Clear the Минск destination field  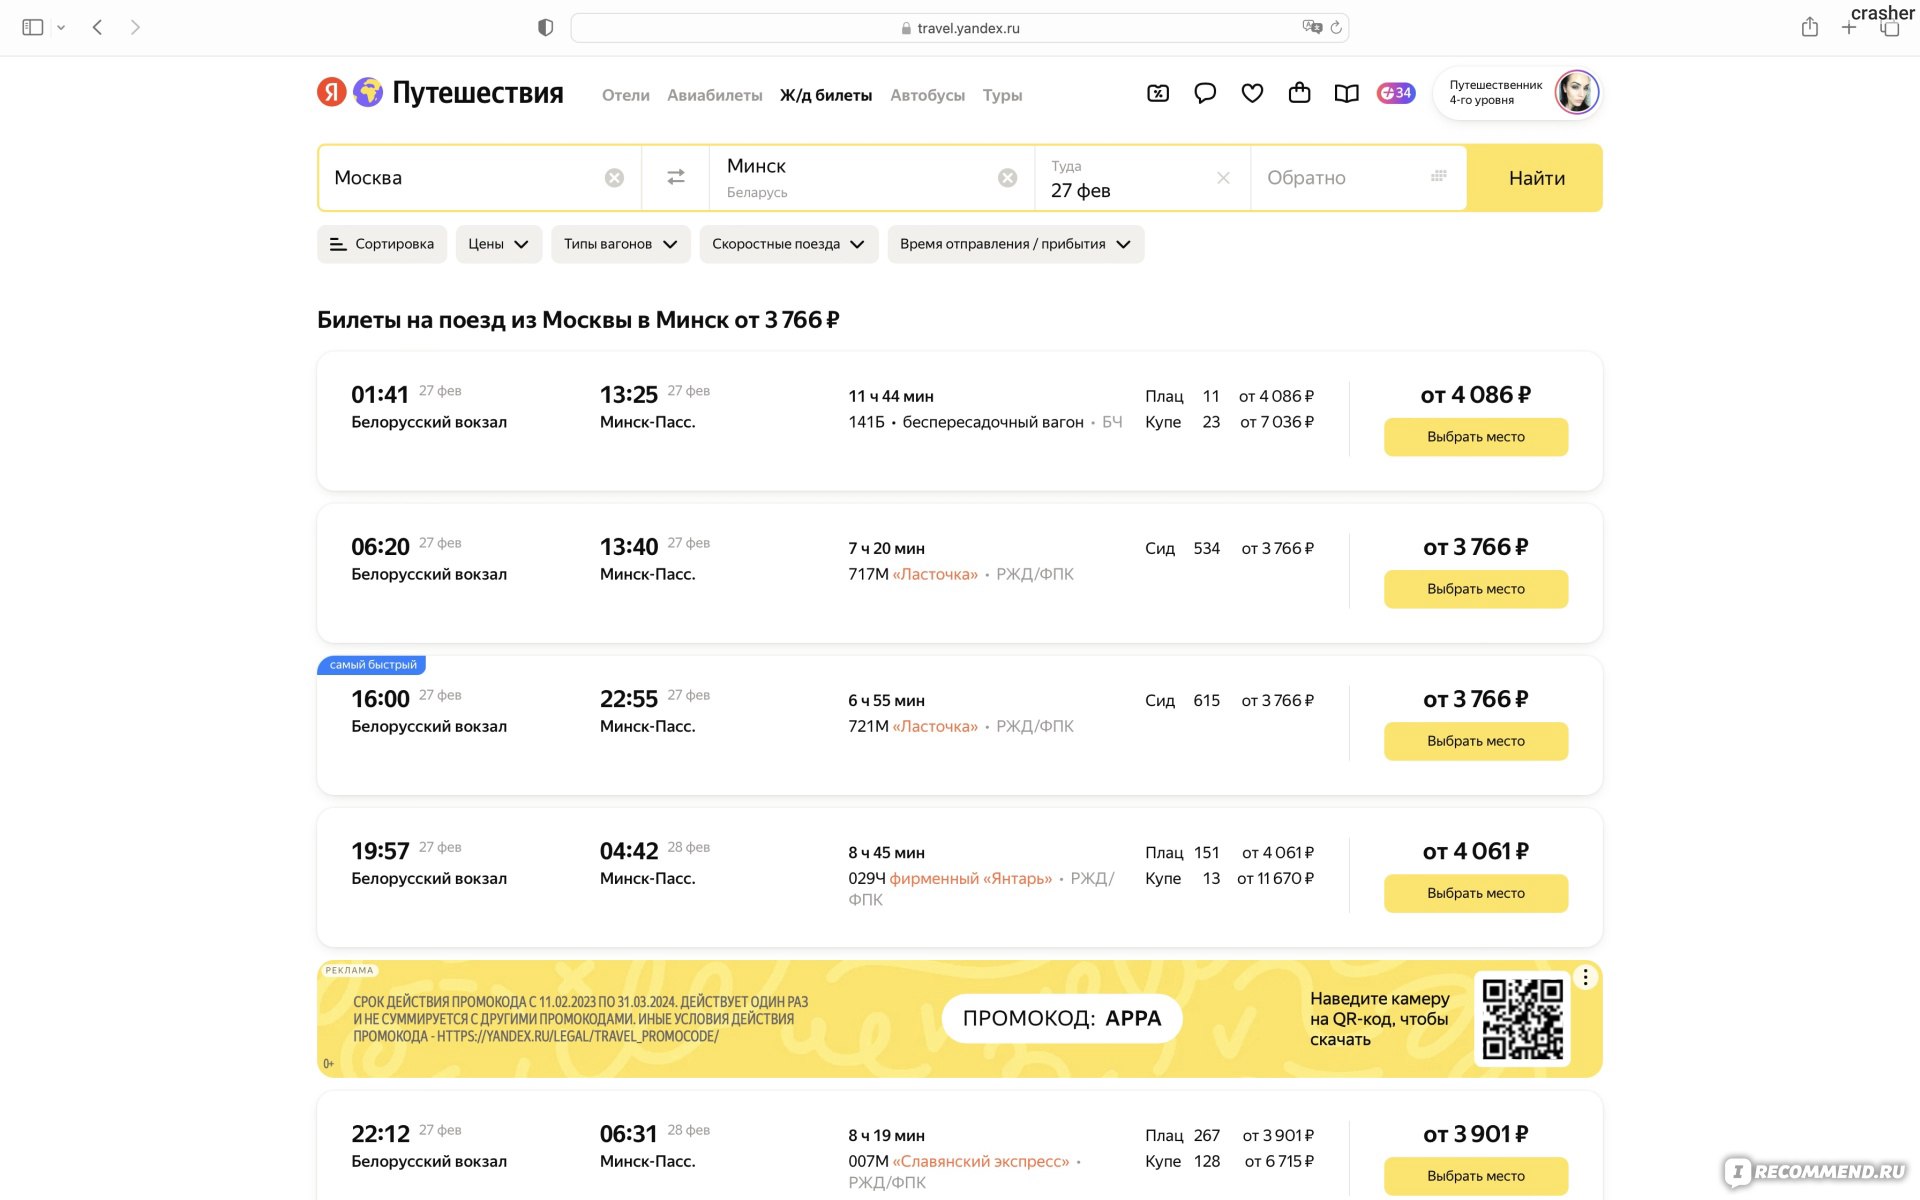pyautogui.click(x=1007, y=178)
